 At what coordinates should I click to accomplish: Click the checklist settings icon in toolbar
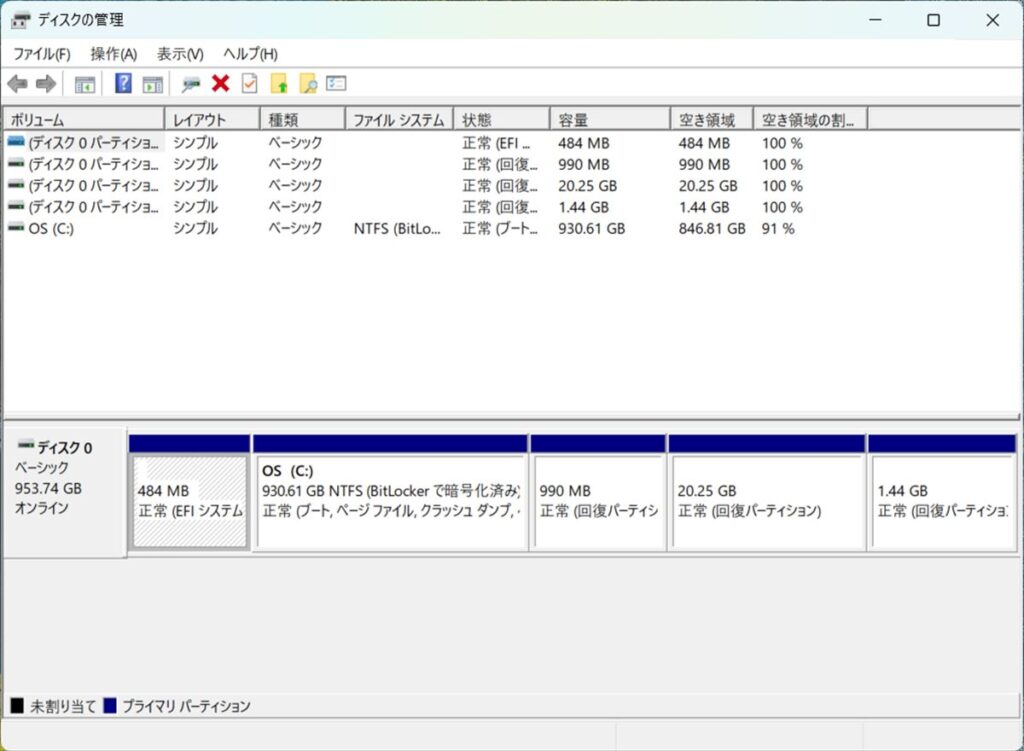point(336,84)
